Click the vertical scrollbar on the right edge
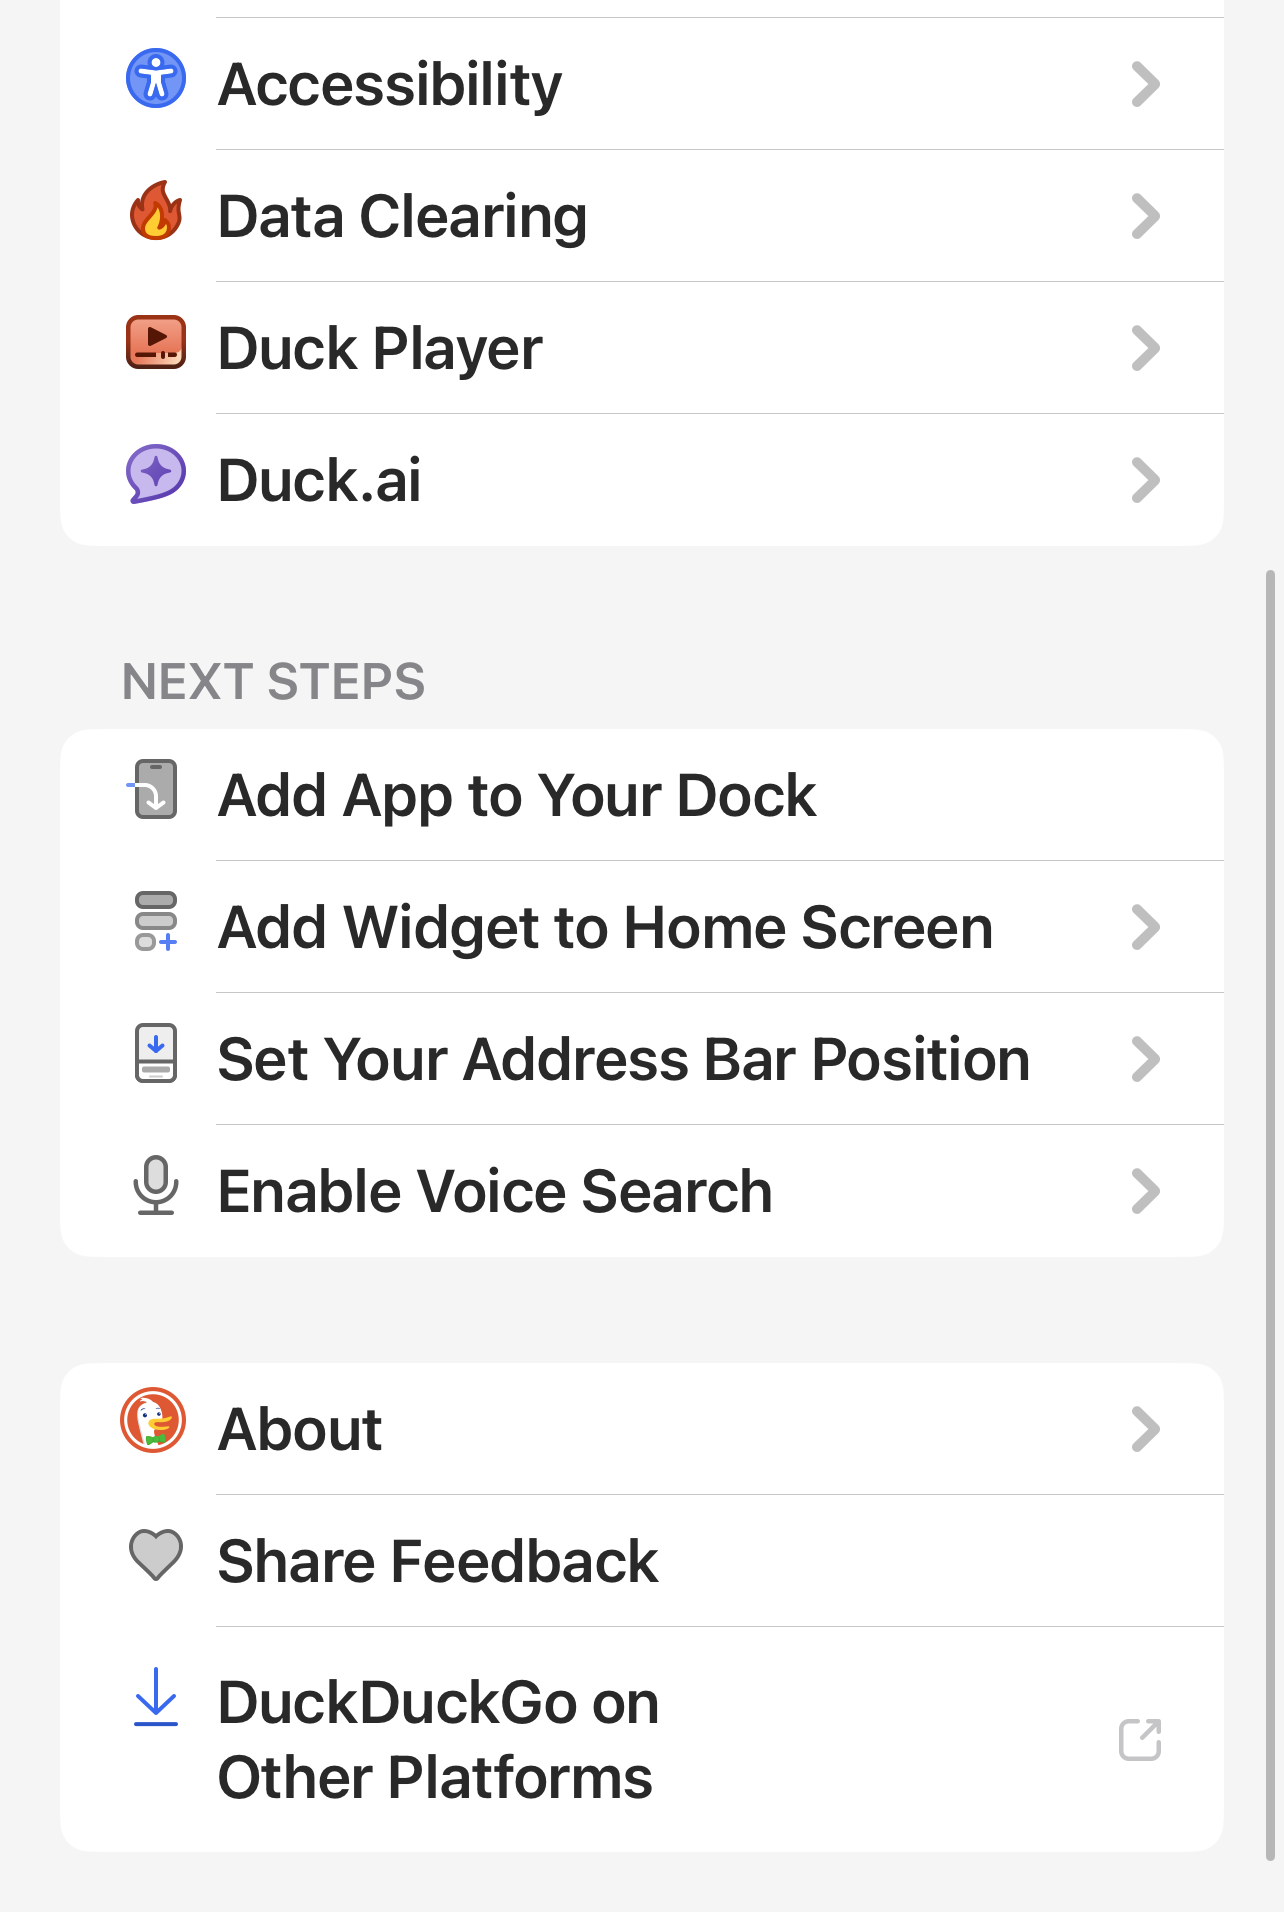The width and height of the screenshot is (1284, 1912). pyautogui.click(x=1271, y=1215)
